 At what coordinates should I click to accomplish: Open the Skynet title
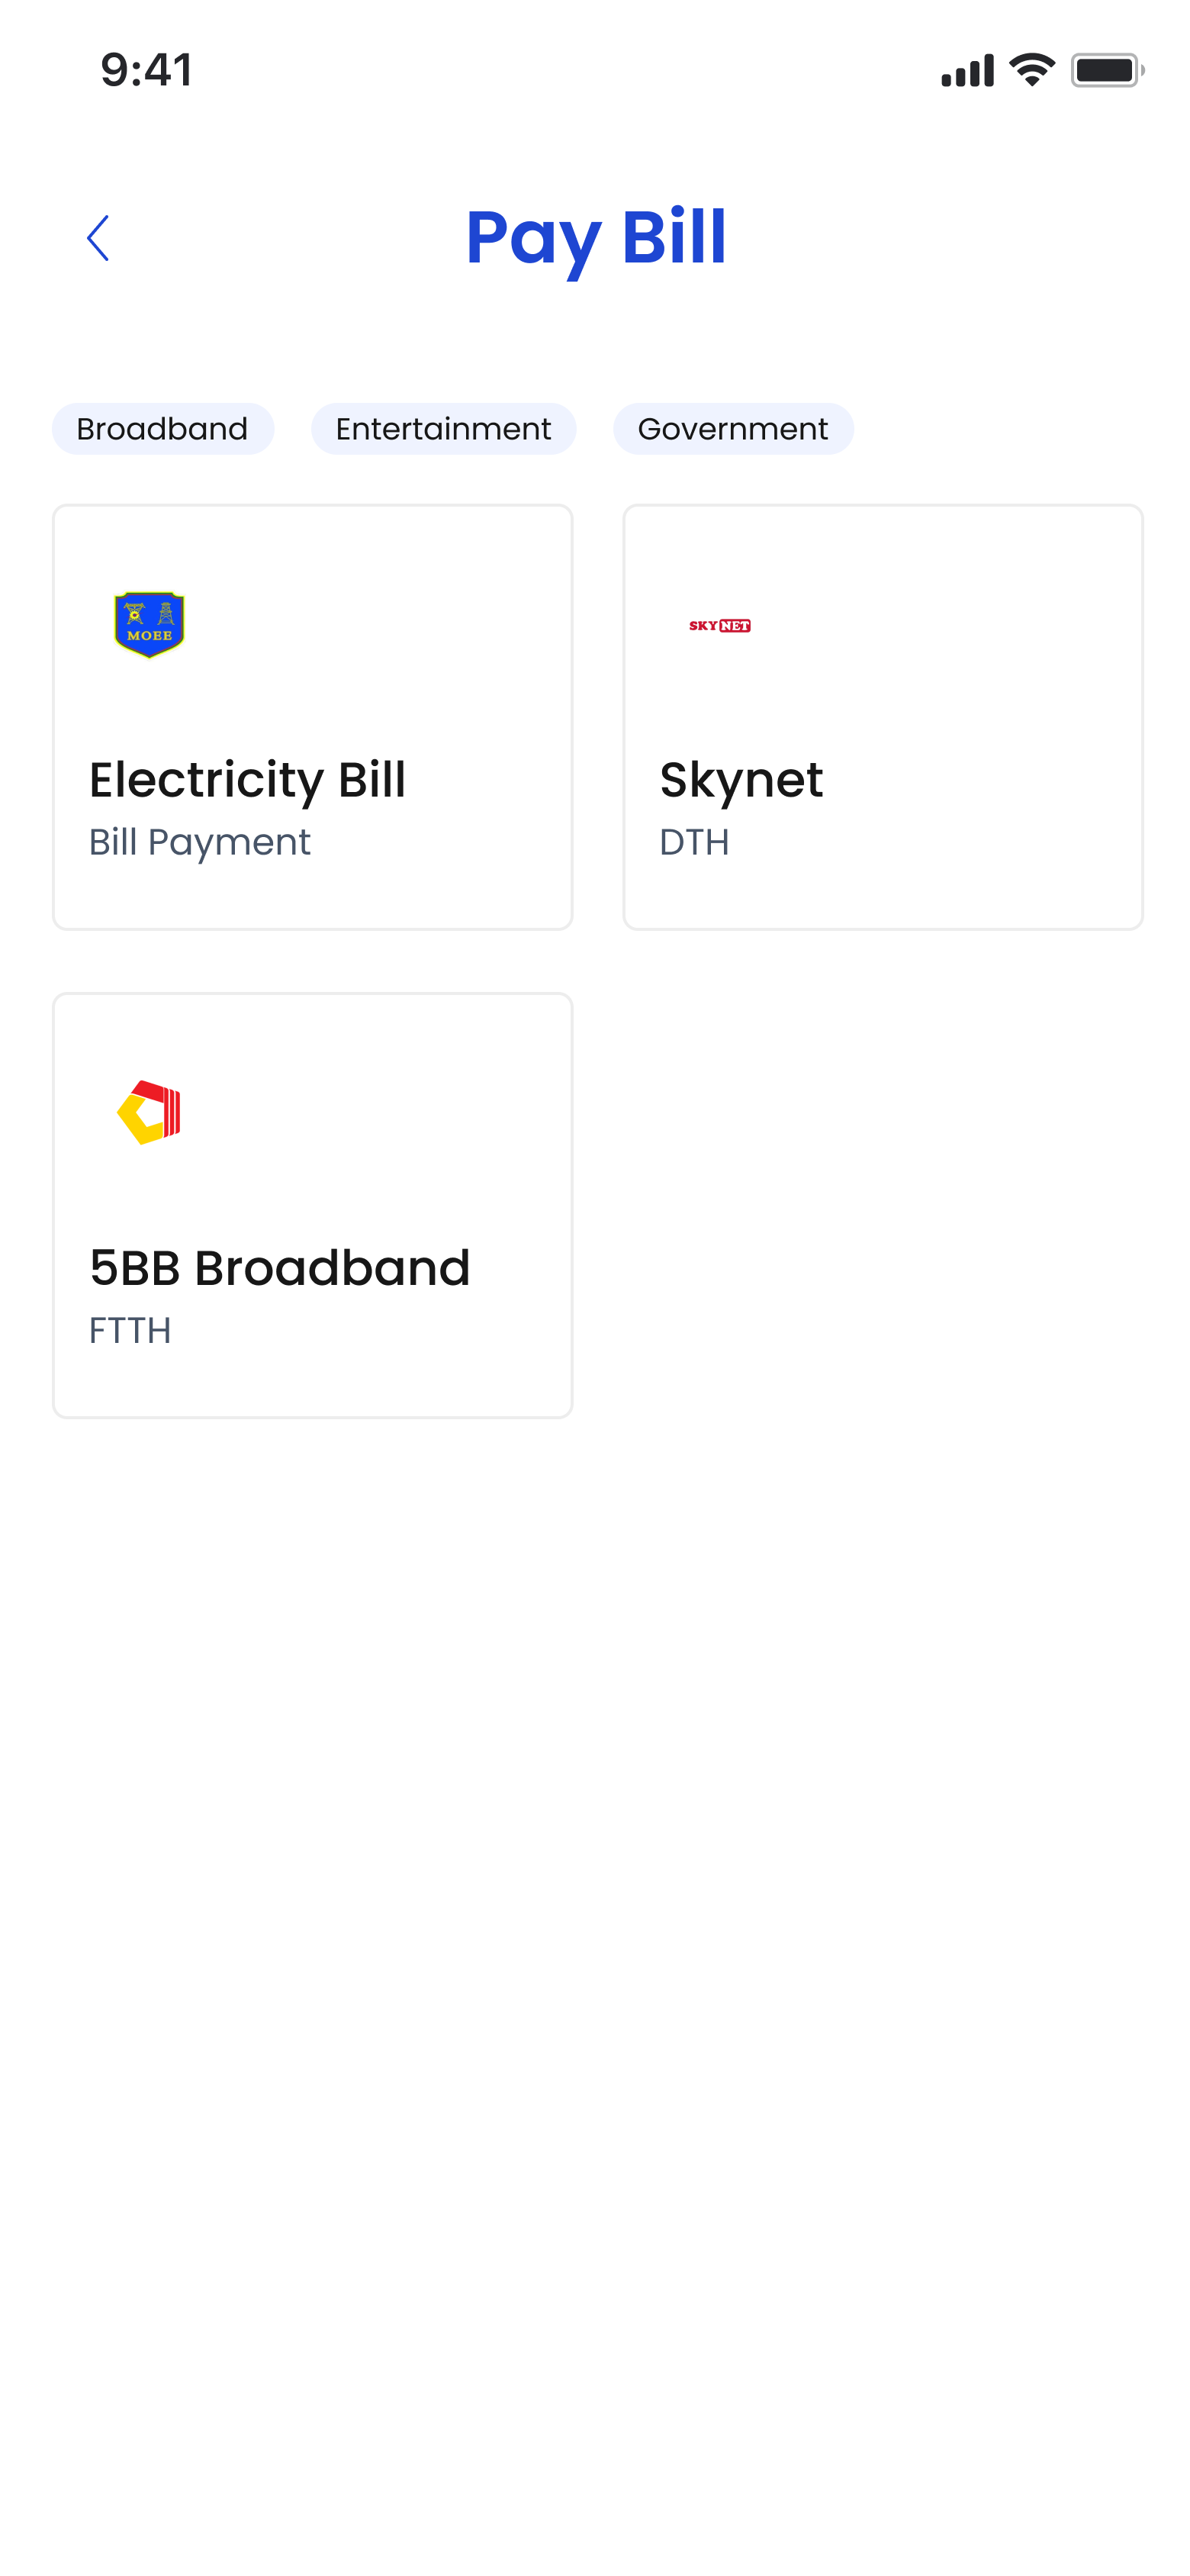[x=741, y=780]
